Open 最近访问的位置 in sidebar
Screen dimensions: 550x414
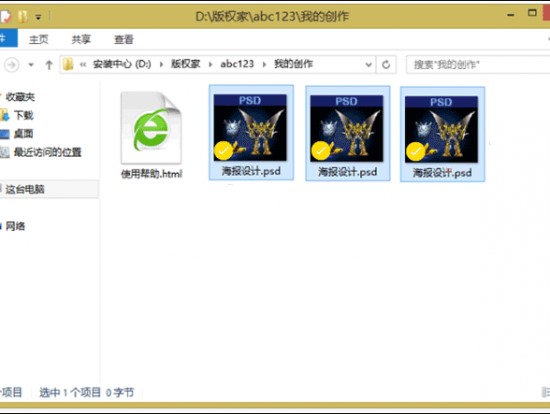pyautogui.click(x=48, y=152)
